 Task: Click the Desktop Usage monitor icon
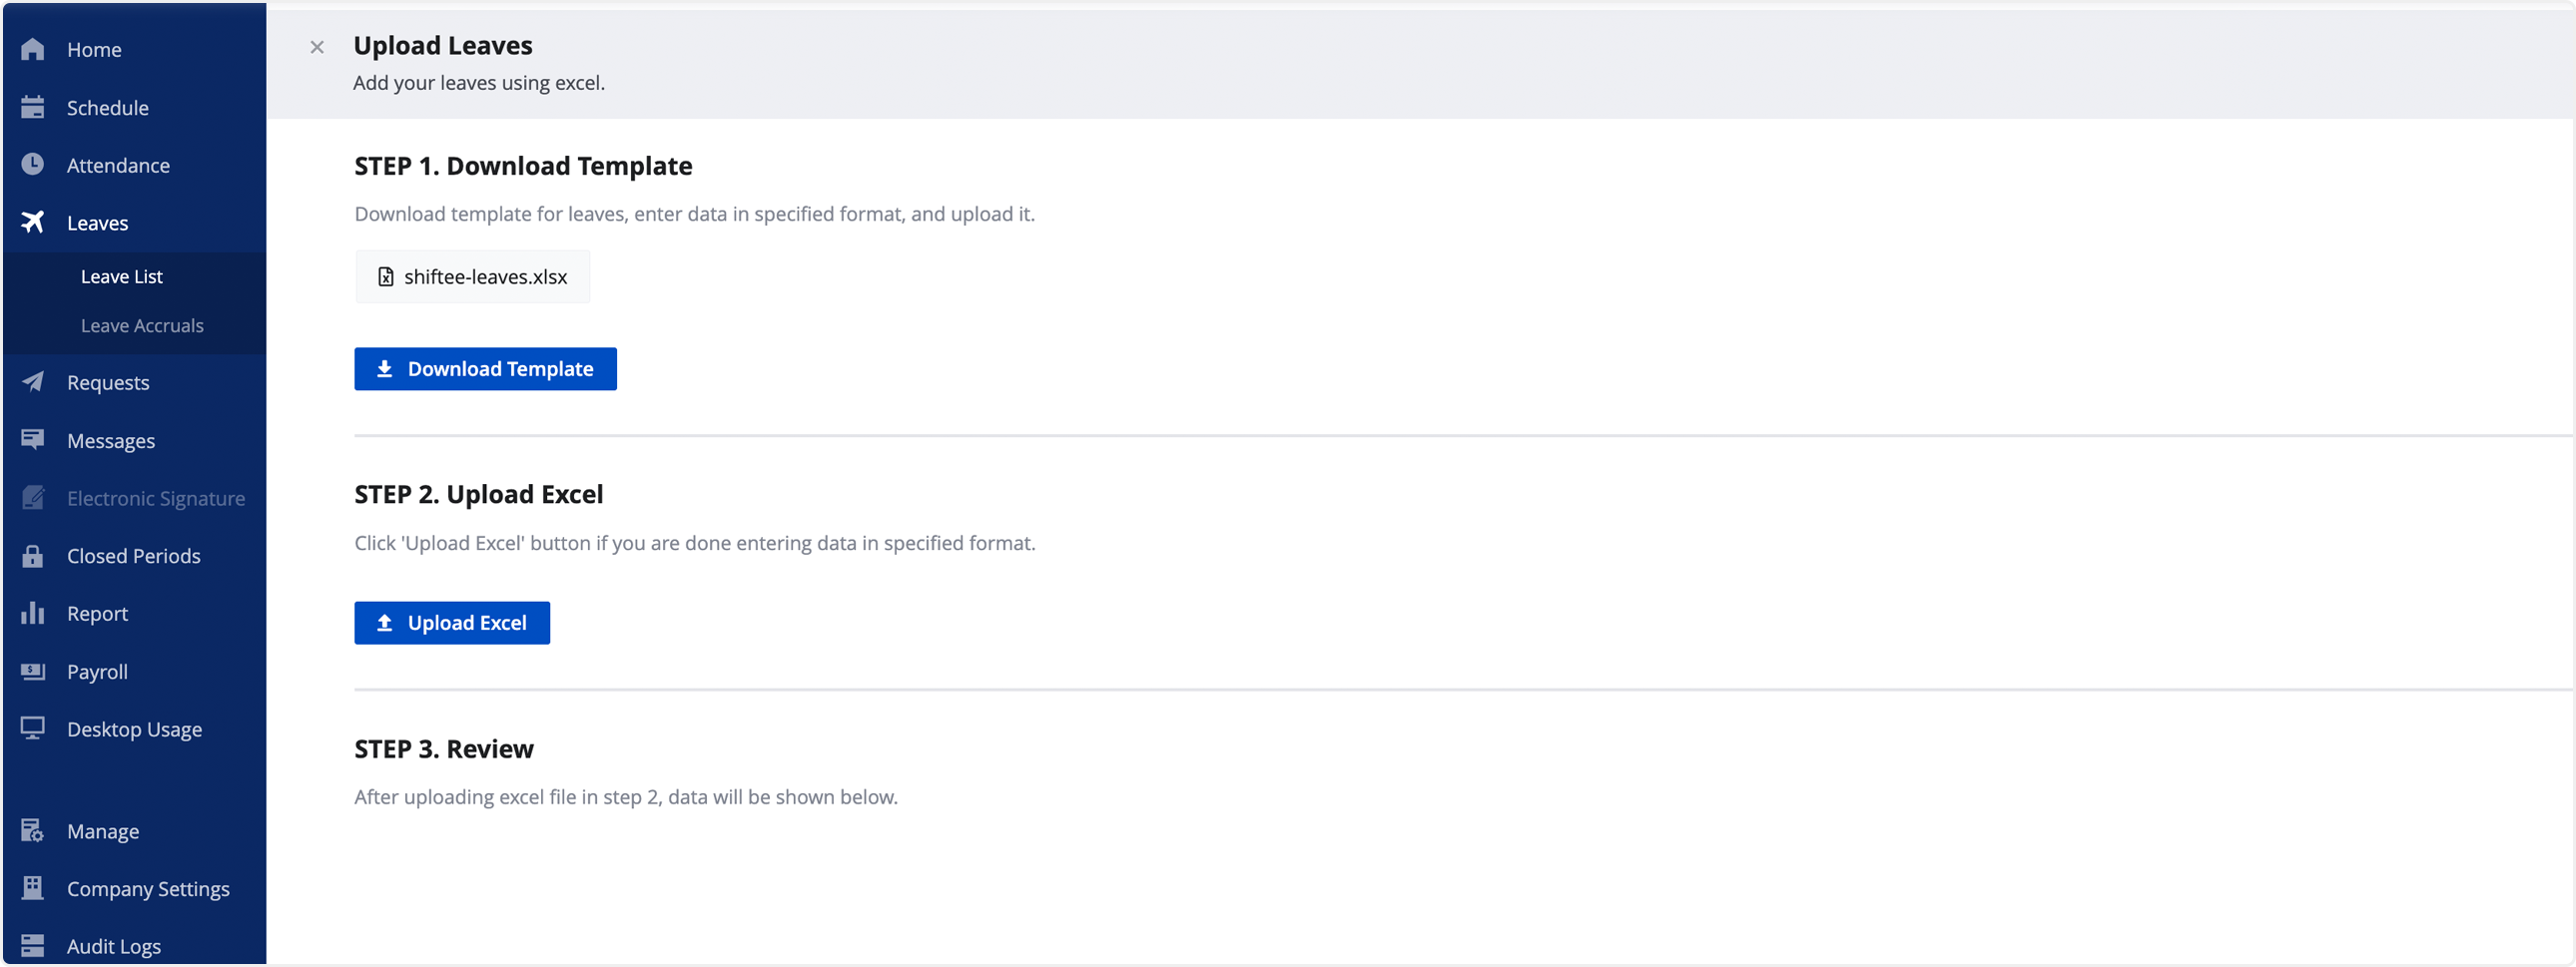coord(33,729)
